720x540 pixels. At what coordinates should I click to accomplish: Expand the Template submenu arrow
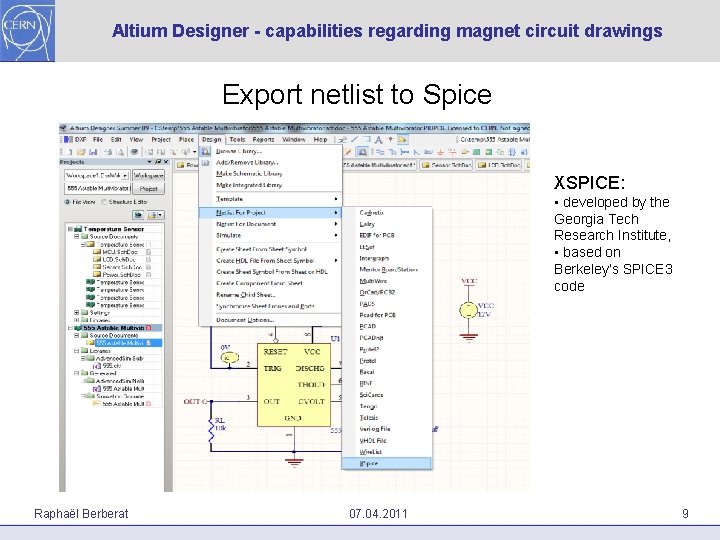[336, 199]
